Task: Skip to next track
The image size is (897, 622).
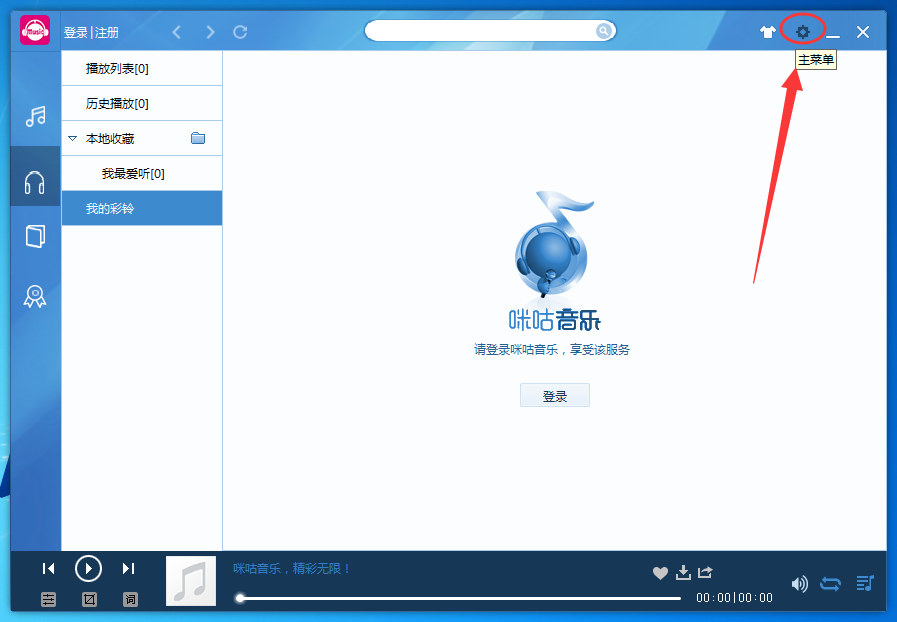Action: point(129,568)
